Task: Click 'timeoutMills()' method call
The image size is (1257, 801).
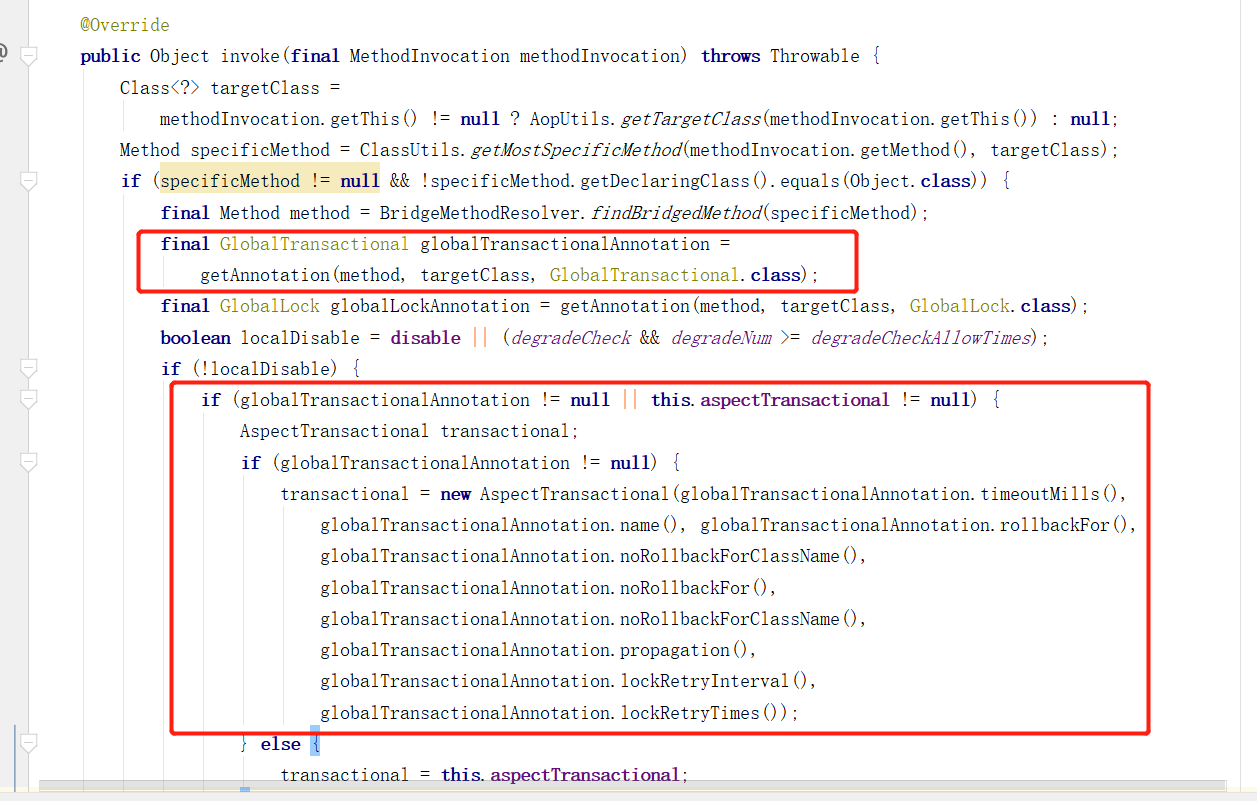Action: pyautogui.click(x=1050, y=494)
